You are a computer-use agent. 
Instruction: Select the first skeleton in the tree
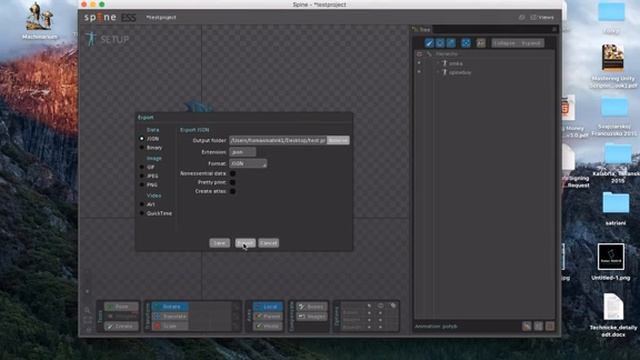[456, 63]
